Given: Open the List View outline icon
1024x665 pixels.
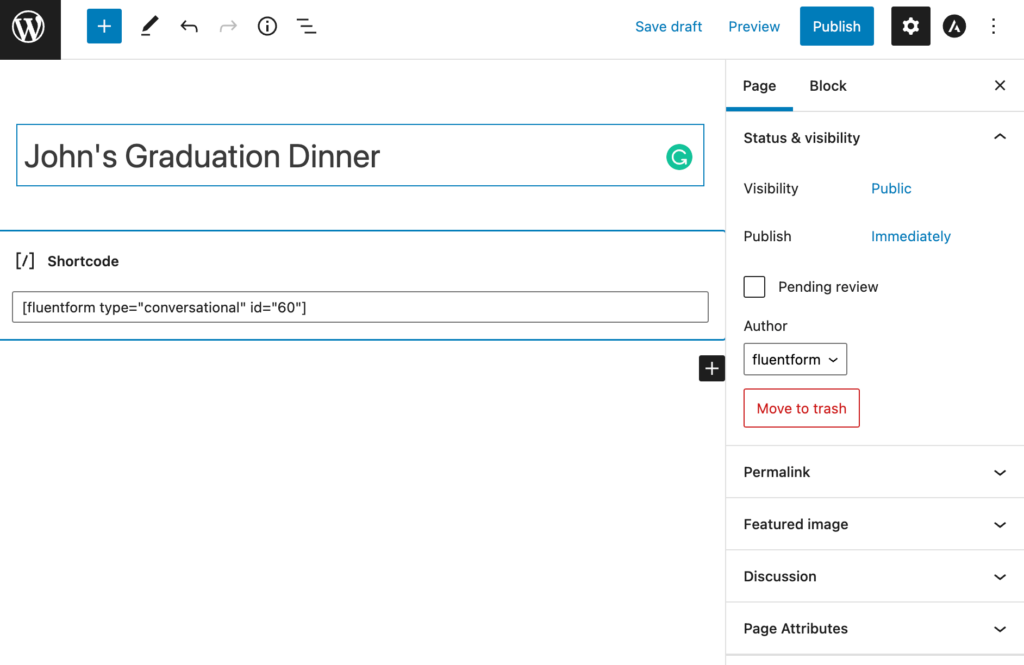Looking at the screenshot, I should 306,26.
